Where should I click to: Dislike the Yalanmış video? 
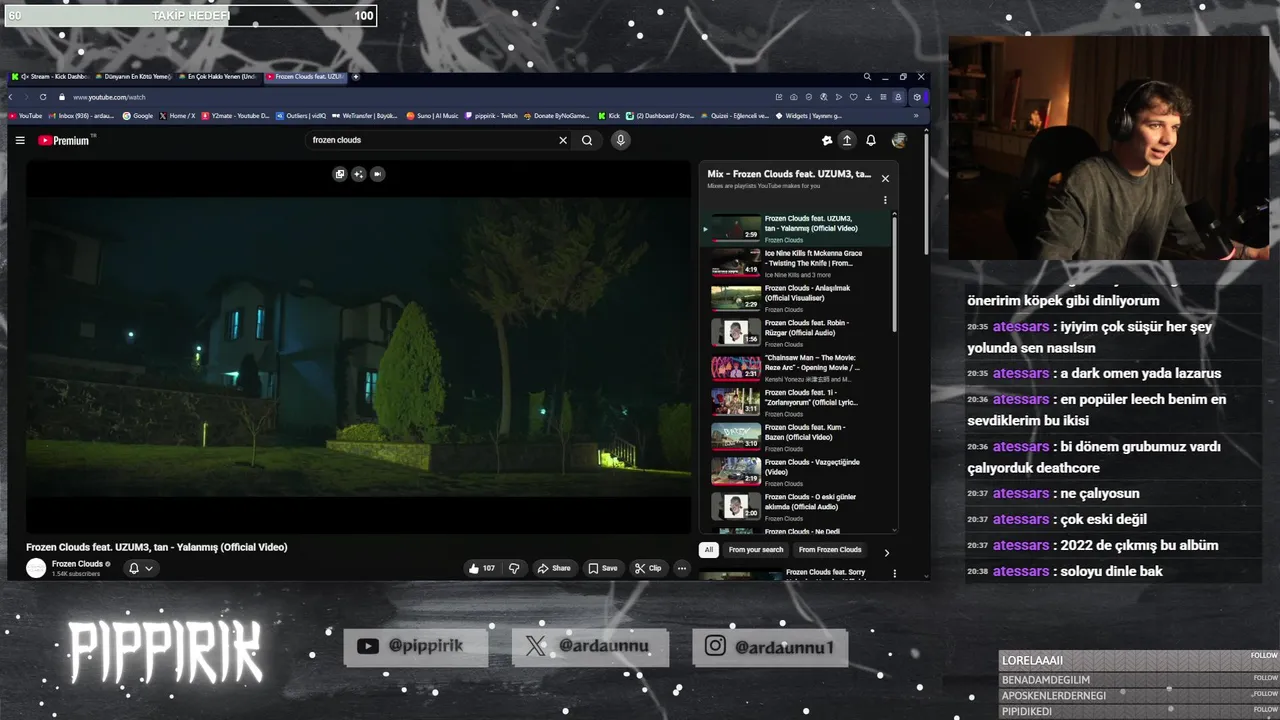[514, 568]
